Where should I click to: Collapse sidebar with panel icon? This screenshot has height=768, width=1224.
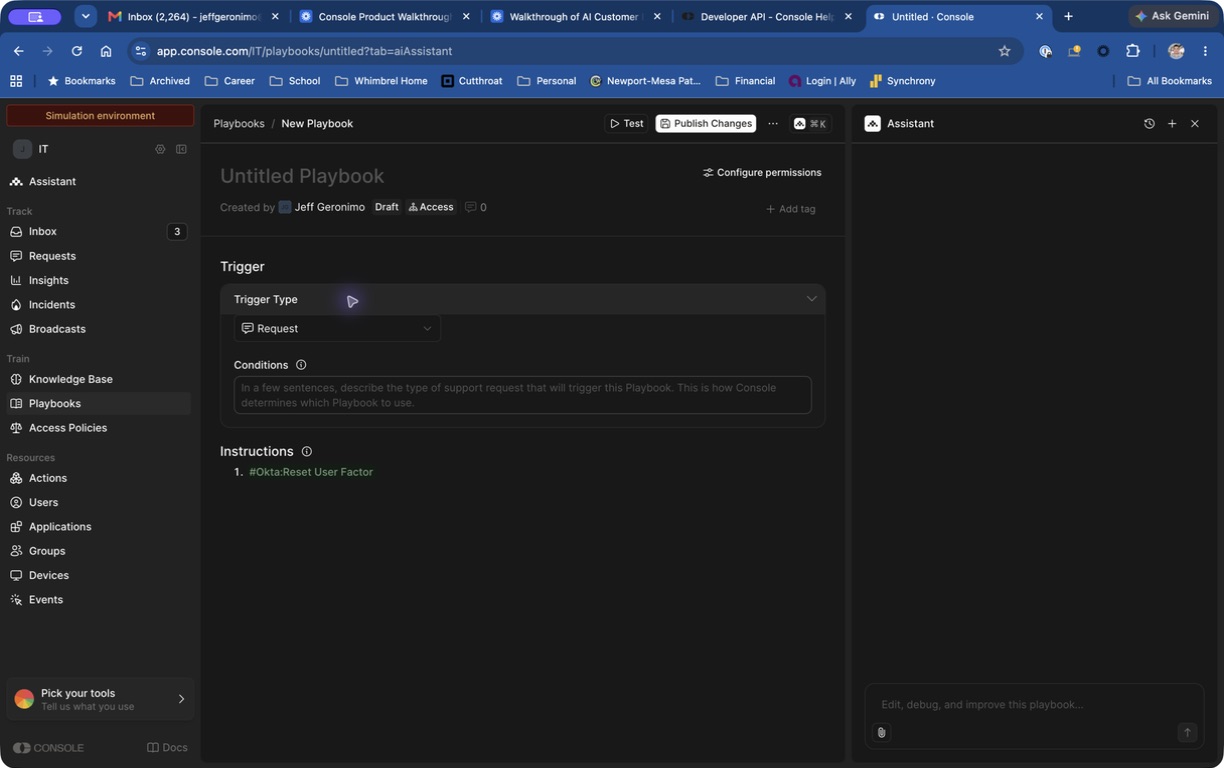pyautogui.click(x=181, y=149)
